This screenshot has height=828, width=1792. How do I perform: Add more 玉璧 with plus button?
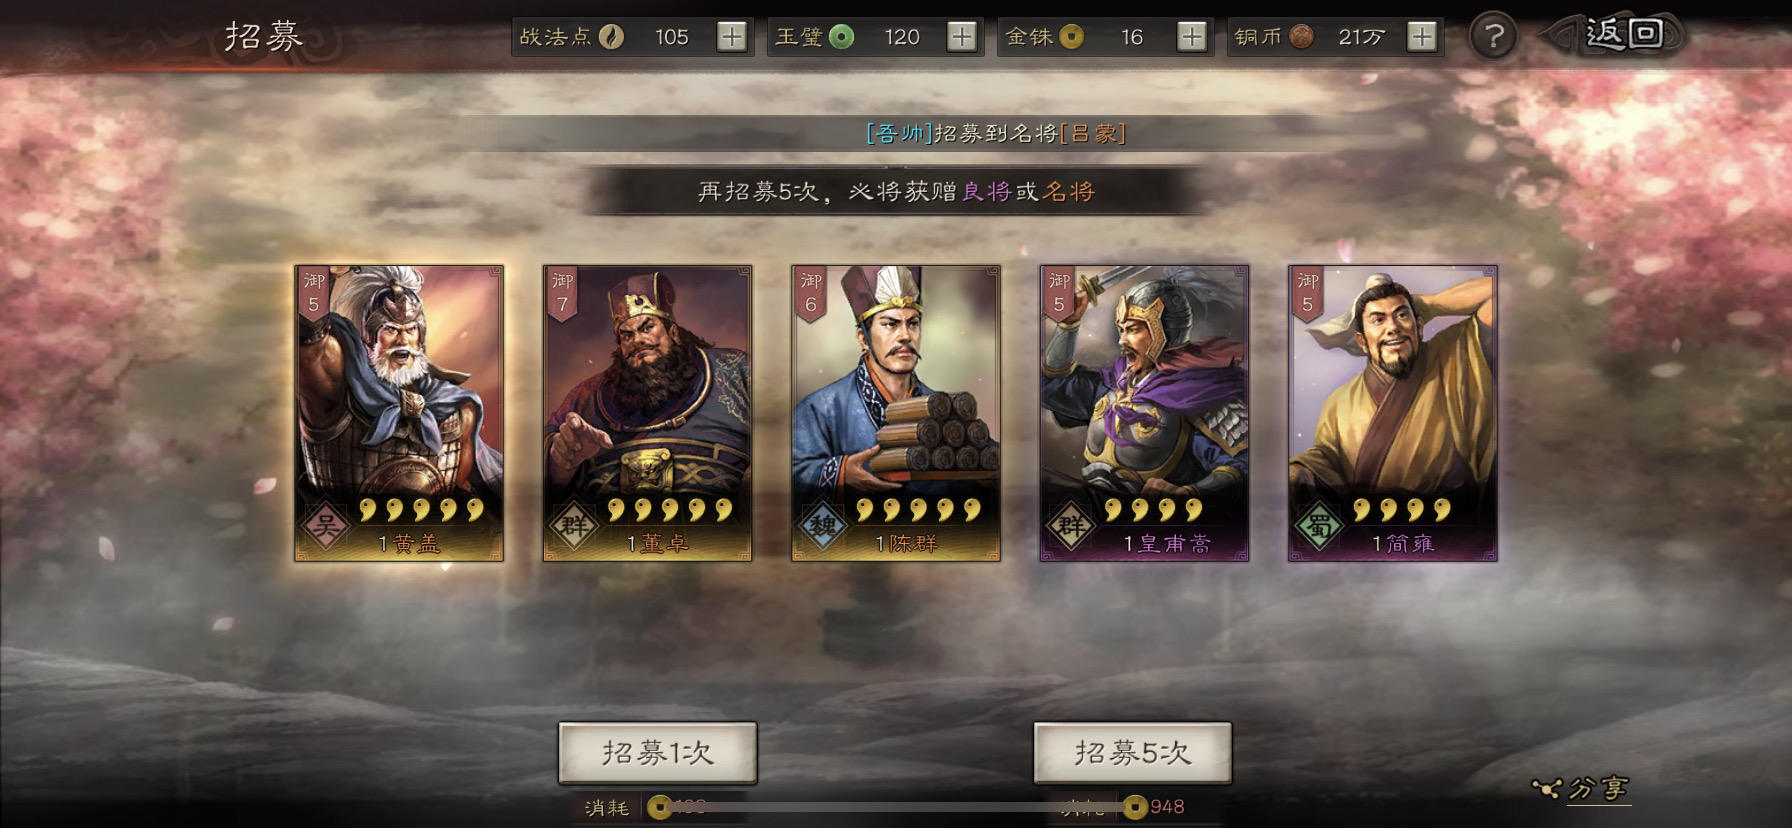(x=962, y=37)
